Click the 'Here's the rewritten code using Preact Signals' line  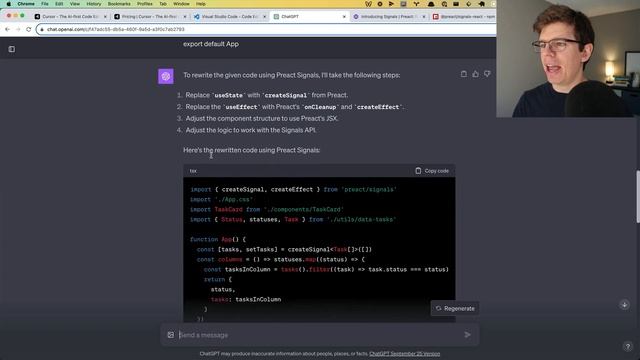click(x=251, y=150)
